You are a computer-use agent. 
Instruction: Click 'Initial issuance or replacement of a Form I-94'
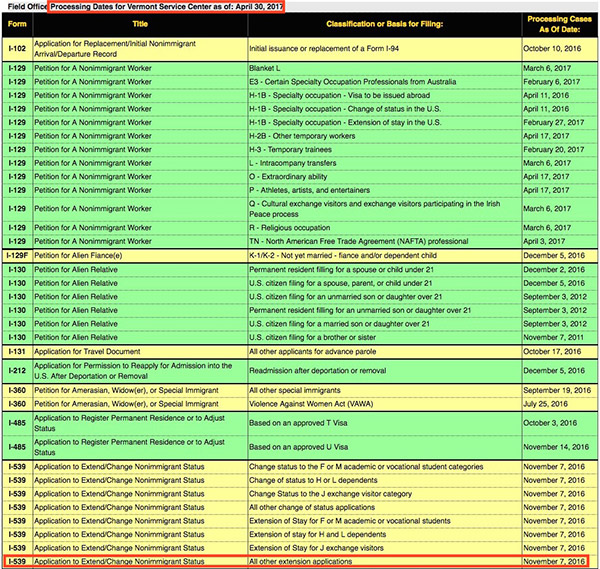(324, 49)
